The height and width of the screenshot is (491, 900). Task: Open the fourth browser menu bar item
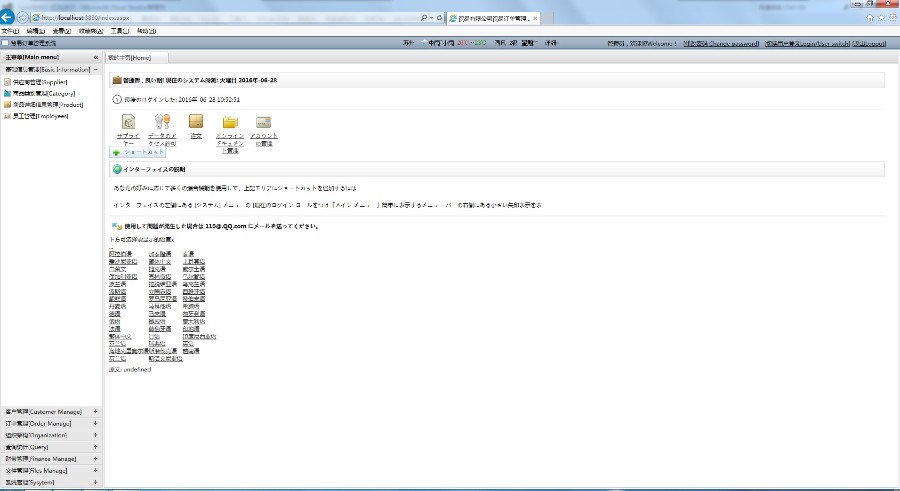[x=91, y=31]
